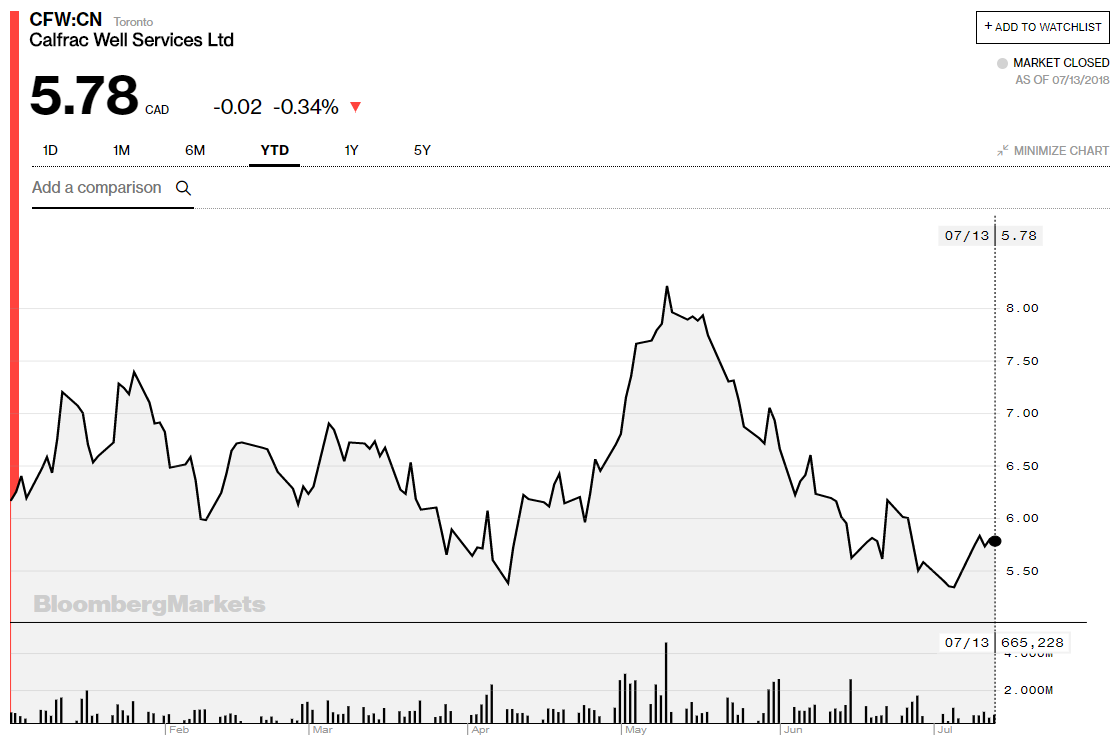
Task: Click the search magnifier icon beside Add a comparison
Action: (183, 188)
